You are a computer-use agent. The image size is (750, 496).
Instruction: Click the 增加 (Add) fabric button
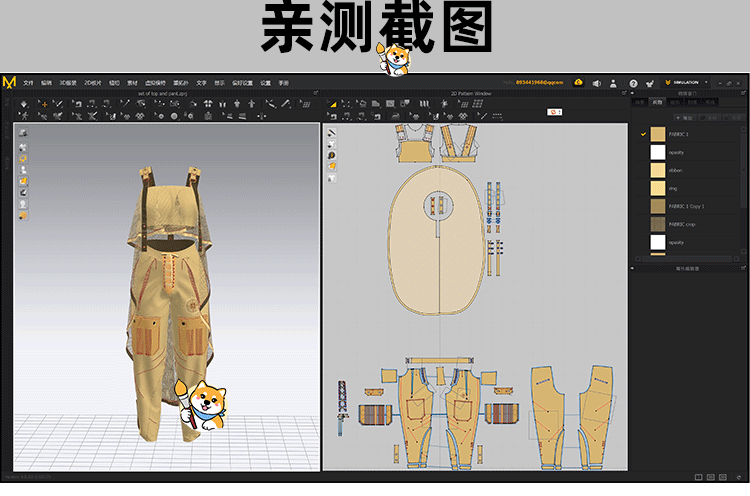tap(687, 117)
